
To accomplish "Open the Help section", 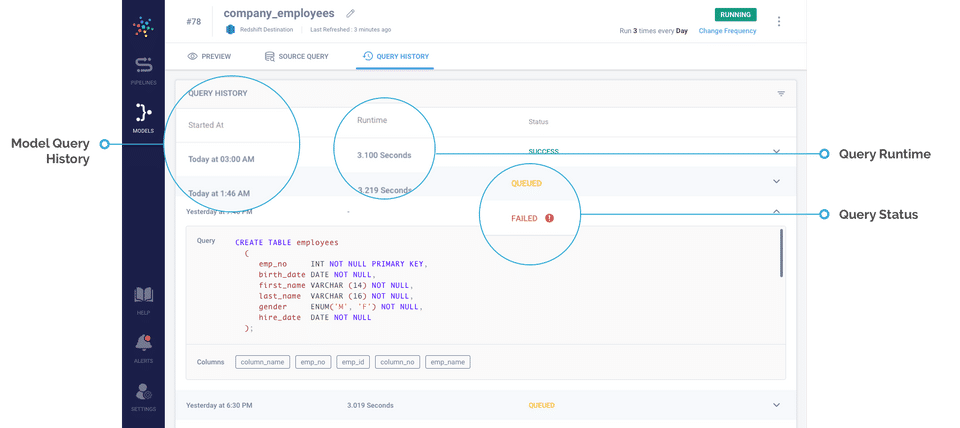I will point(143,301).
